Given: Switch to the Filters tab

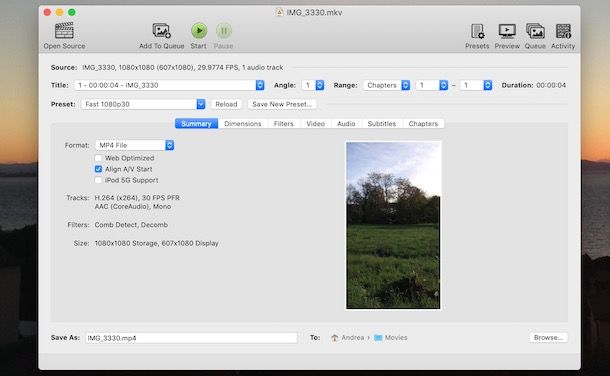Looking at the screenshot, I should point(284,124).
